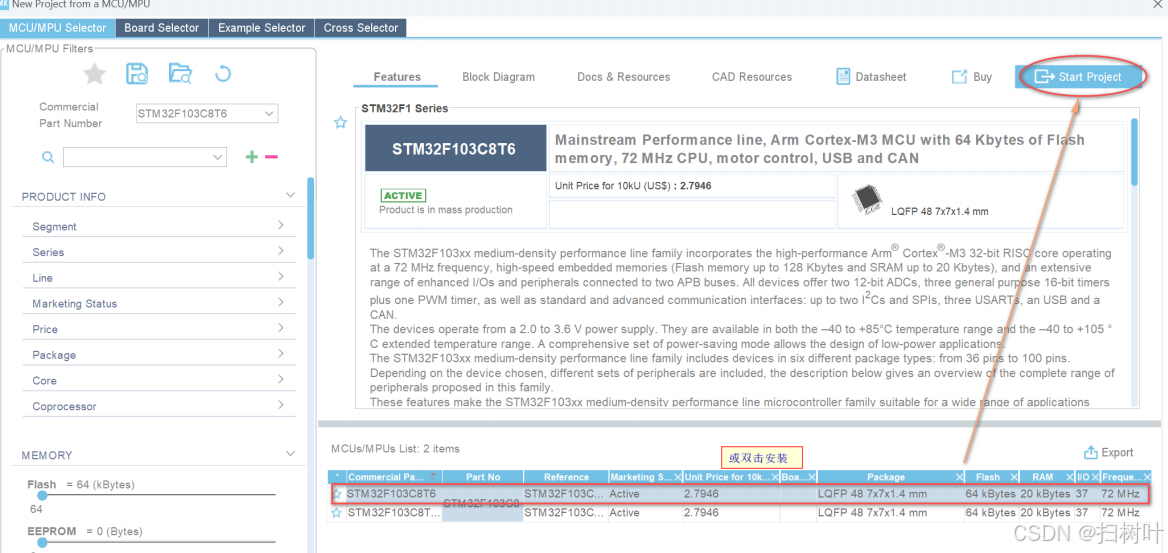Collapse the MEMORY section
The image size is (1168, 553).
pos(291,454)
